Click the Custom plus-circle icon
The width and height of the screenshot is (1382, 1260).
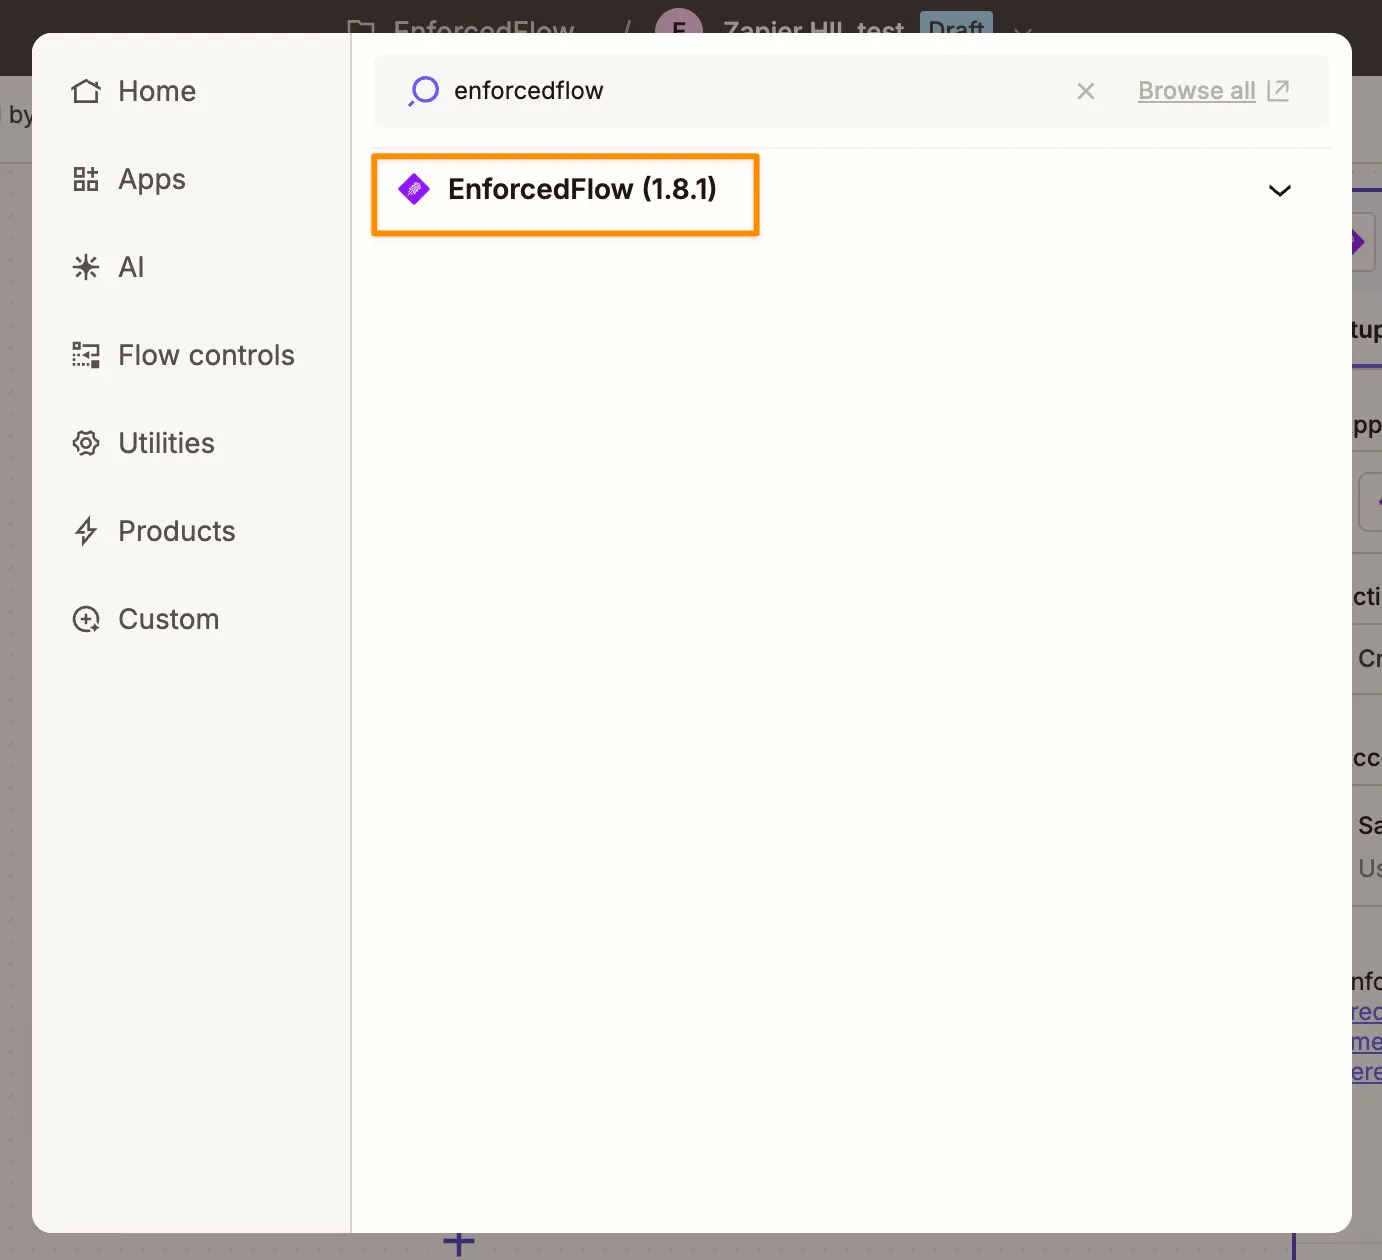86,619
